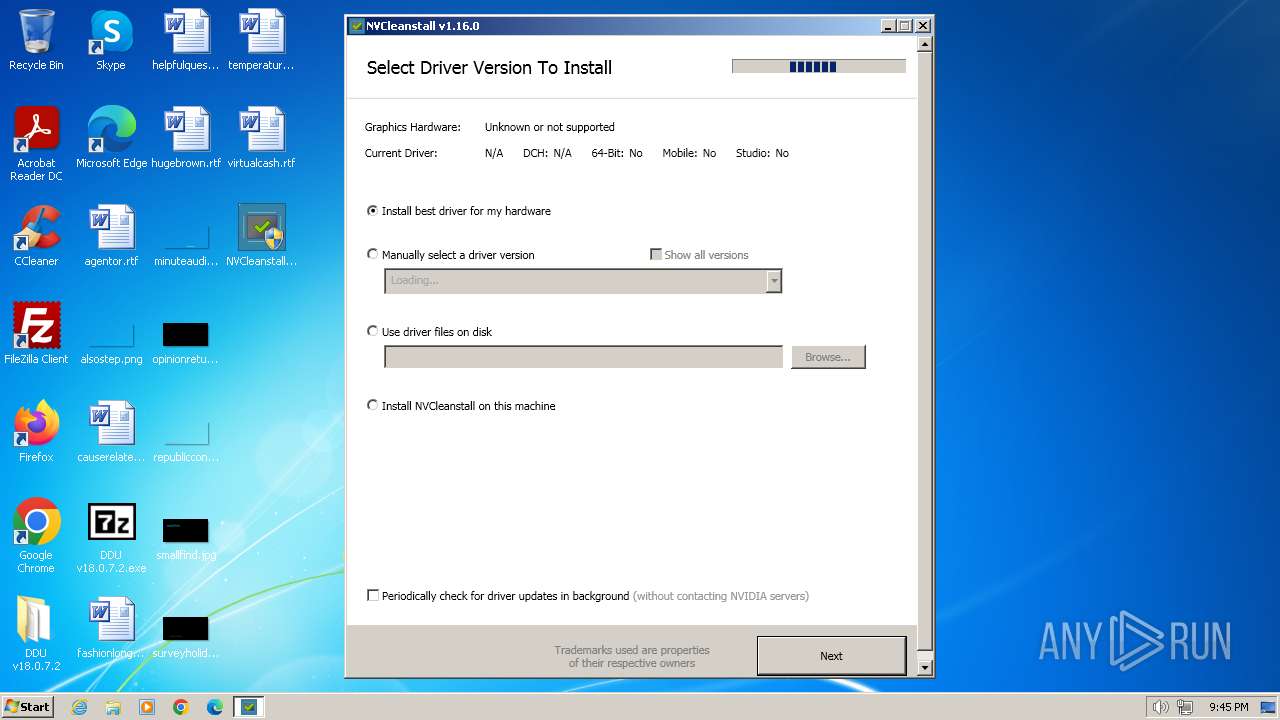Launch CCleaner from the desktop

pos(36,237)
